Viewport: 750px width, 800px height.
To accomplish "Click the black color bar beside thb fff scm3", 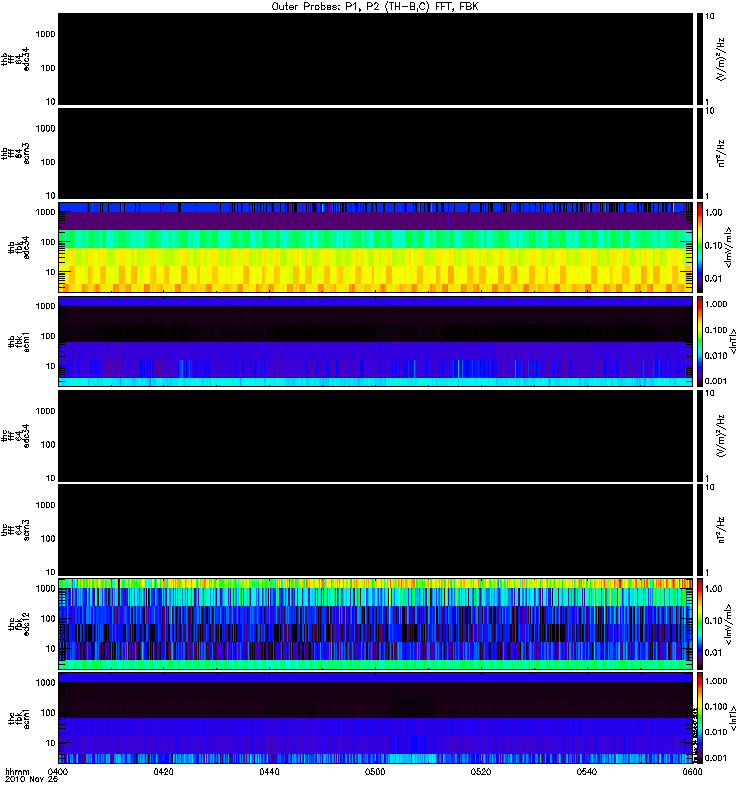I will (x=700, y=153).
